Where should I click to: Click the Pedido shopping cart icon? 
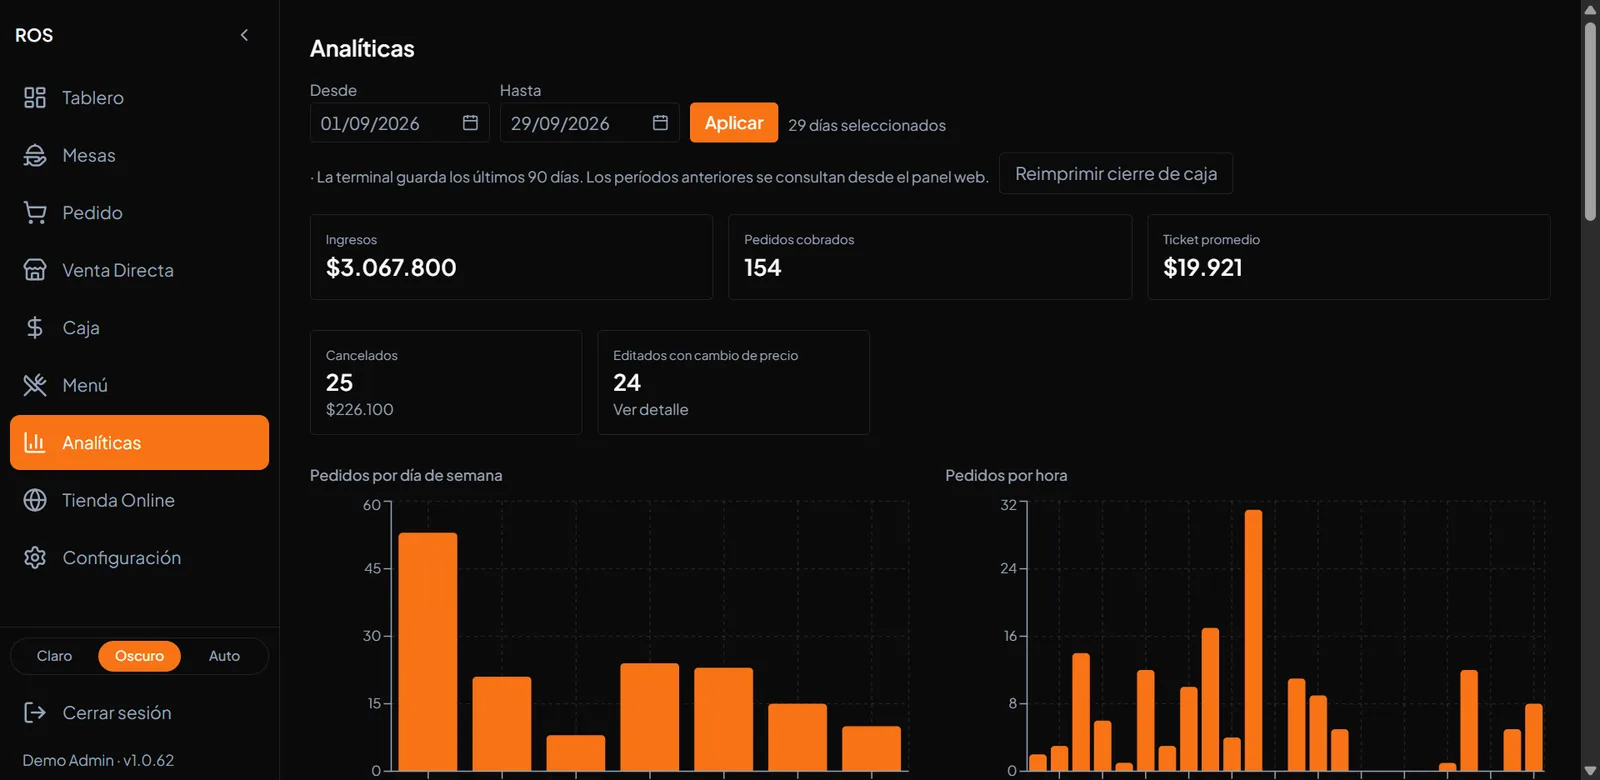35,213
